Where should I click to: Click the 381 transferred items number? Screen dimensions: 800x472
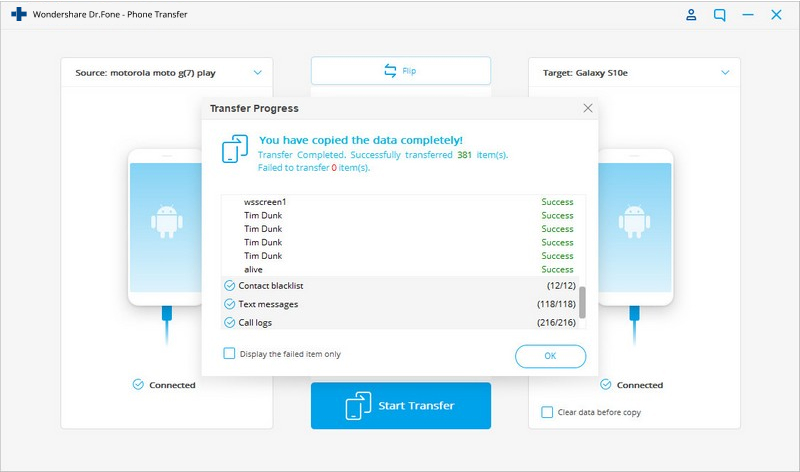(464, 155)
